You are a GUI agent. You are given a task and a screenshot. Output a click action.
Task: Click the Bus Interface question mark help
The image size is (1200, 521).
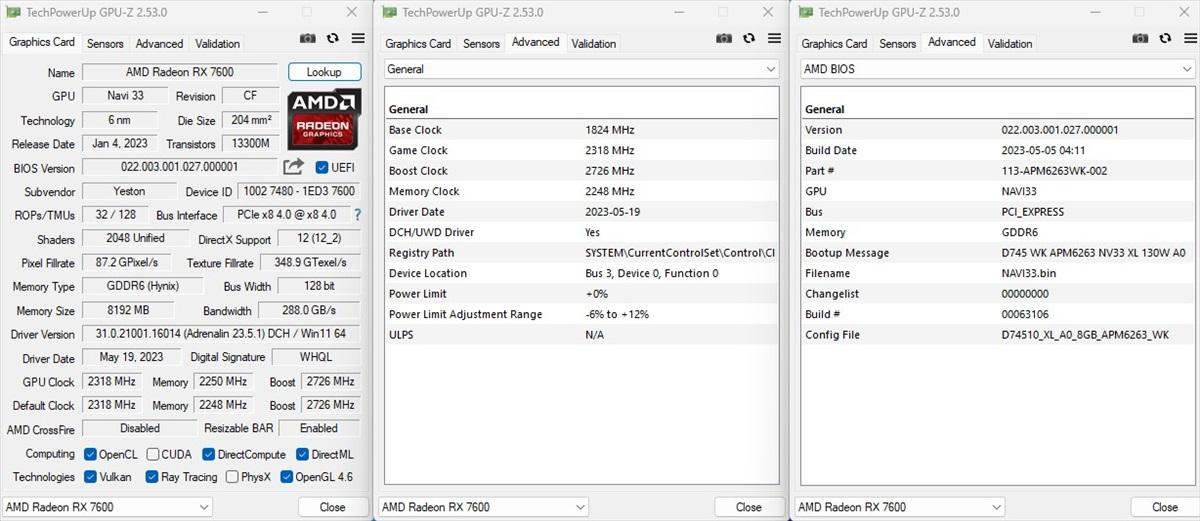pyautogui.click(x=357, y=215)
